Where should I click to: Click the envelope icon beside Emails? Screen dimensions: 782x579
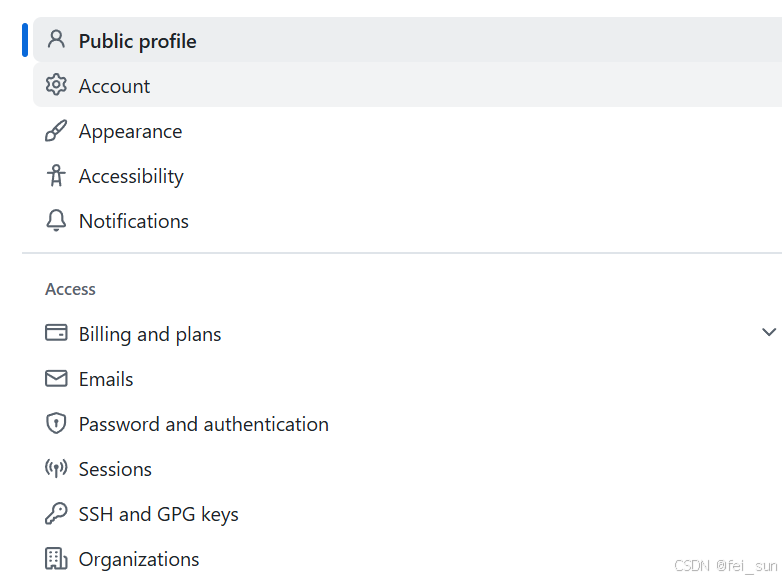(56, 379)
